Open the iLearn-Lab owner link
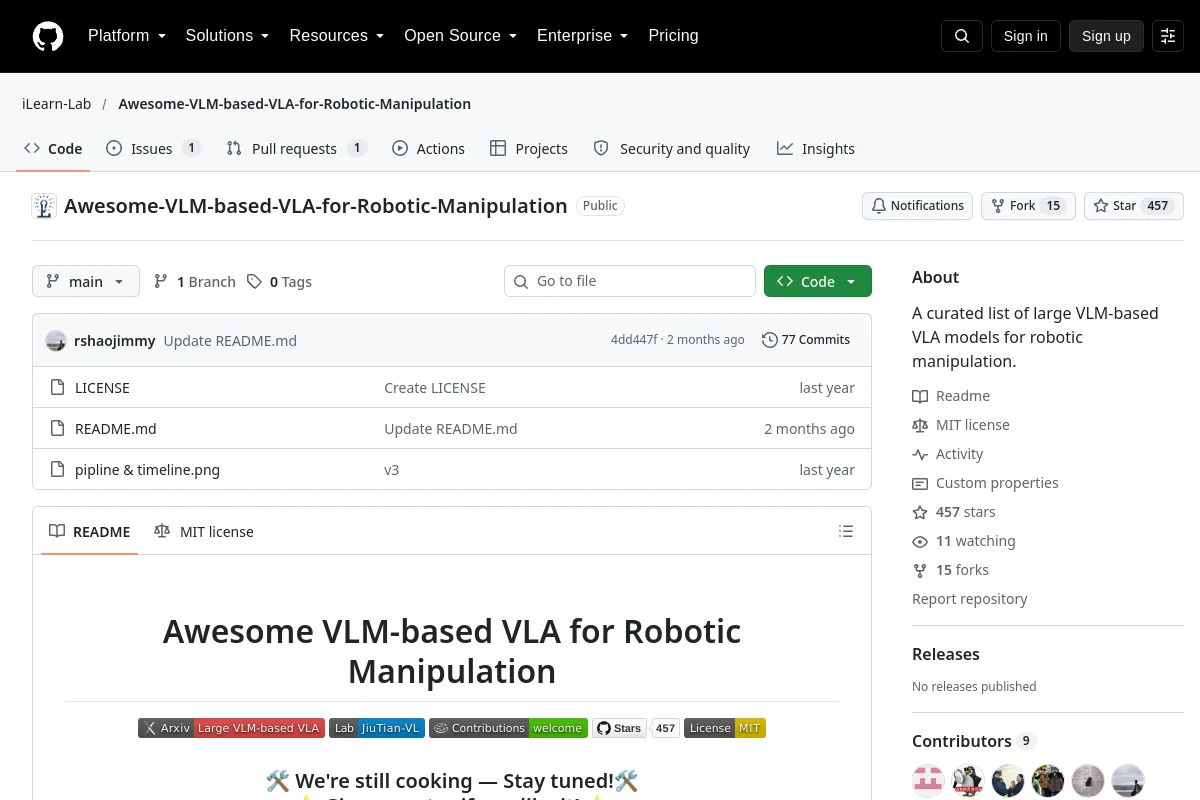Screen dimensions: 1200x800 (57, 104)
